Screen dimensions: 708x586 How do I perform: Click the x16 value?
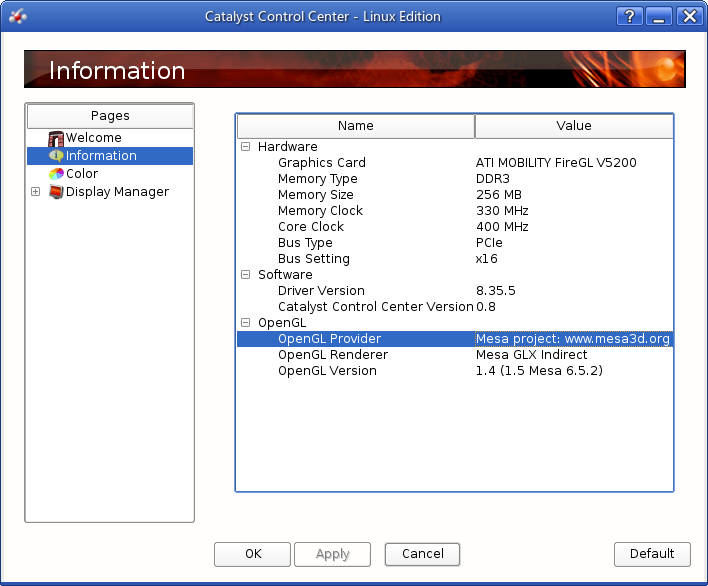tap(486, 259)
